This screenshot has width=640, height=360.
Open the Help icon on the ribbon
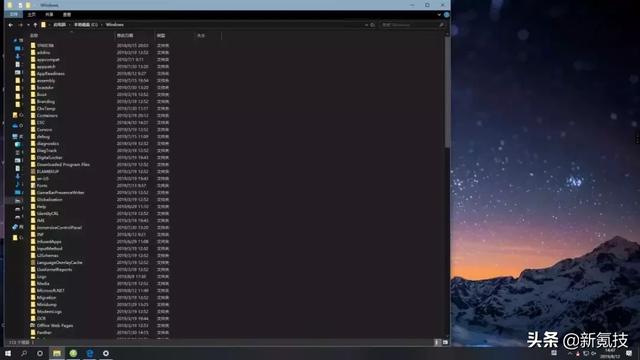(x=447, y=15)
